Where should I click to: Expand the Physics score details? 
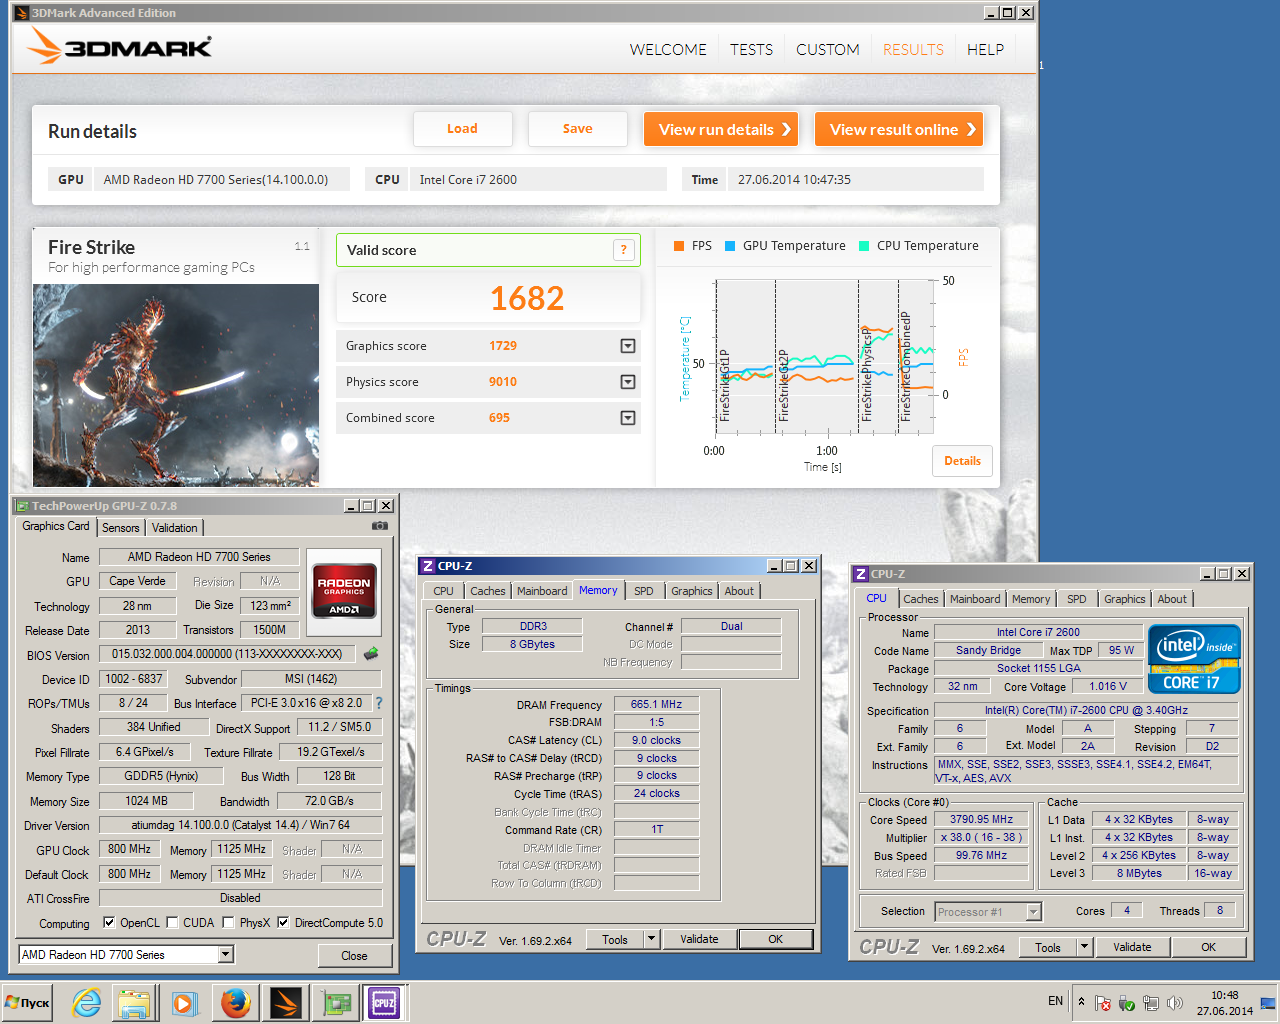(628, 382)
